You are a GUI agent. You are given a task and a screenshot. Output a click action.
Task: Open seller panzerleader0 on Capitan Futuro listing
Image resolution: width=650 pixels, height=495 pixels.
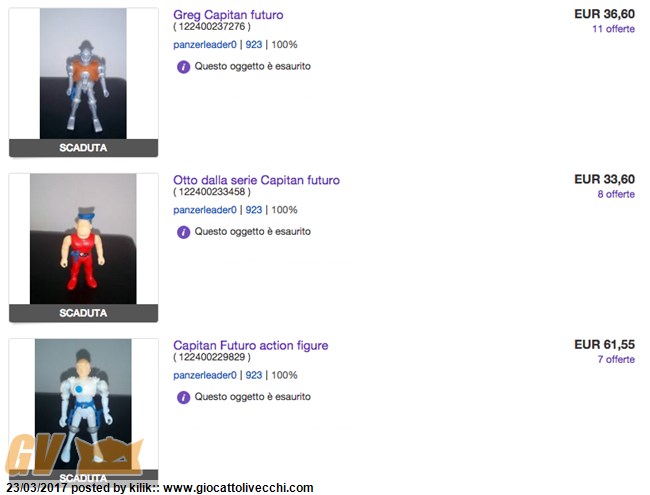click(205, 375)
